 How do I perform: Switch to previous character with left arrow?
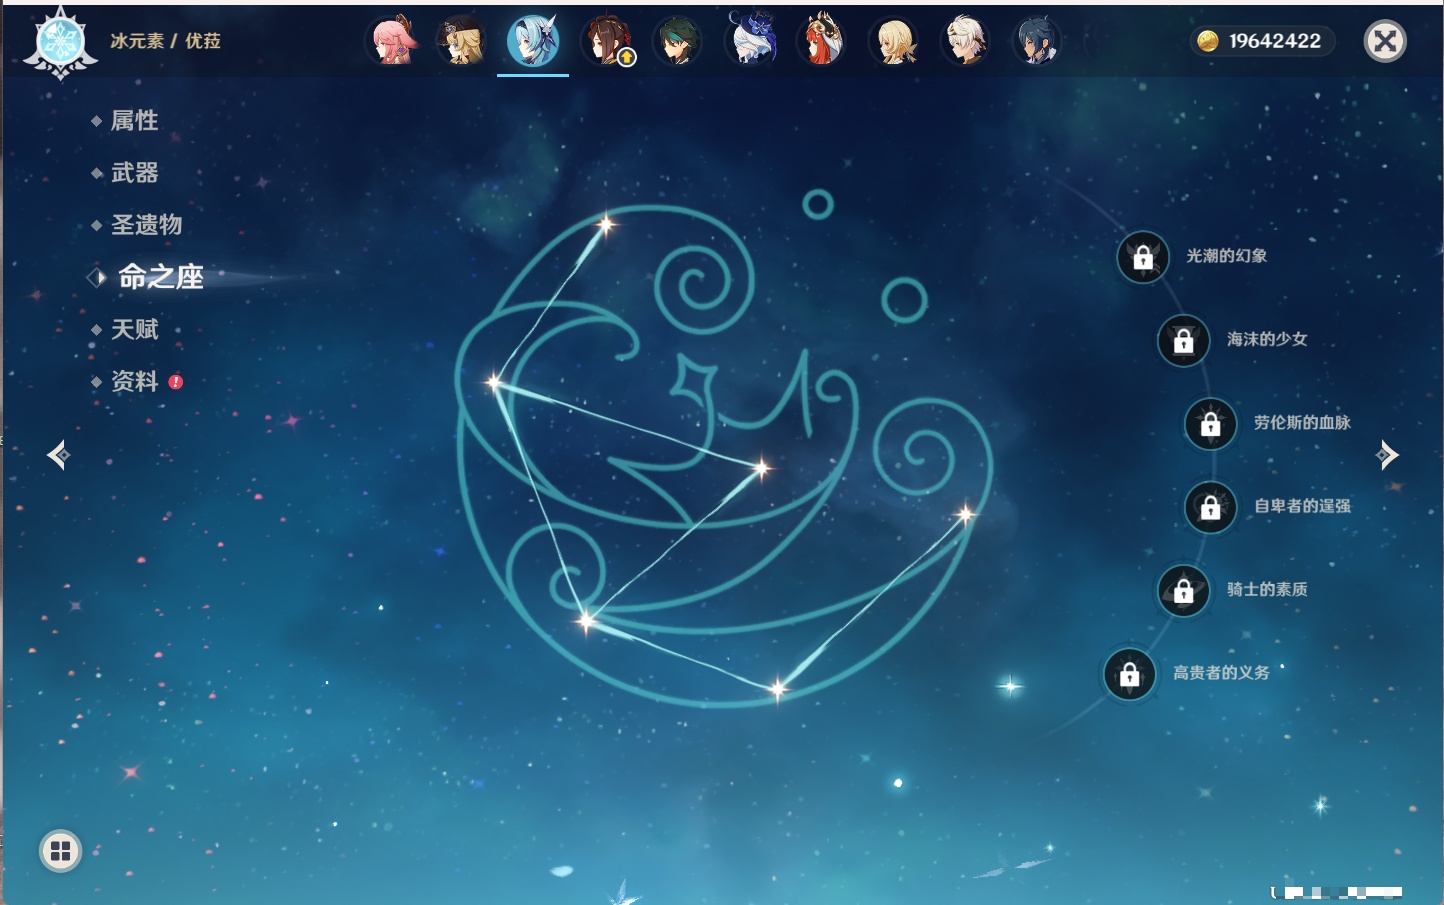(x=58, y=455)
